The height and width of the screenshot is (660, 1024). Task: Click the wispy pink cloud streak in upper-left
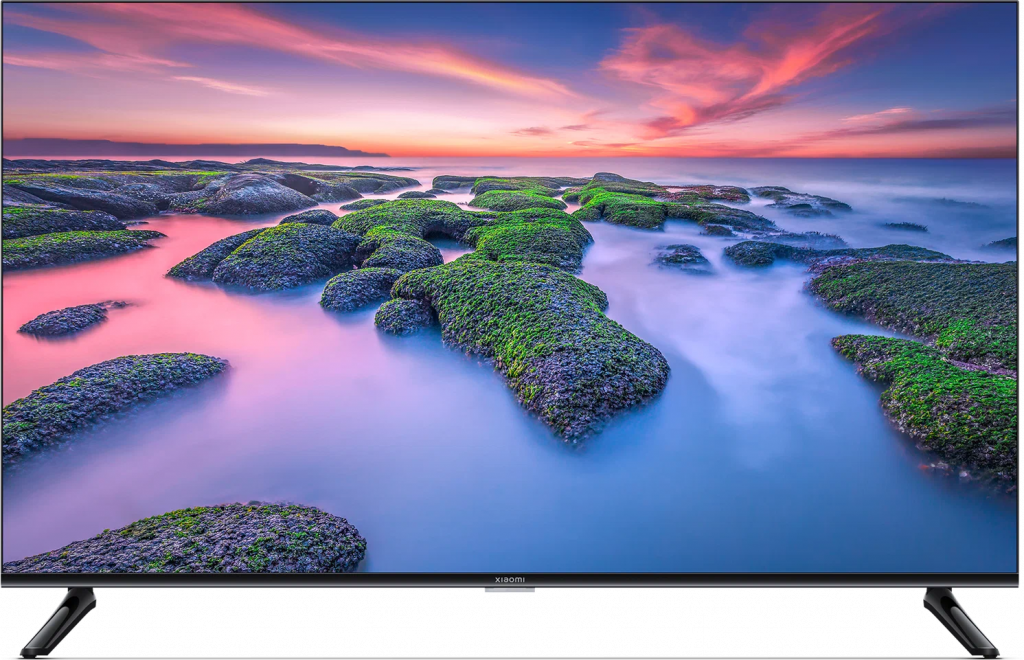[220, 85]
